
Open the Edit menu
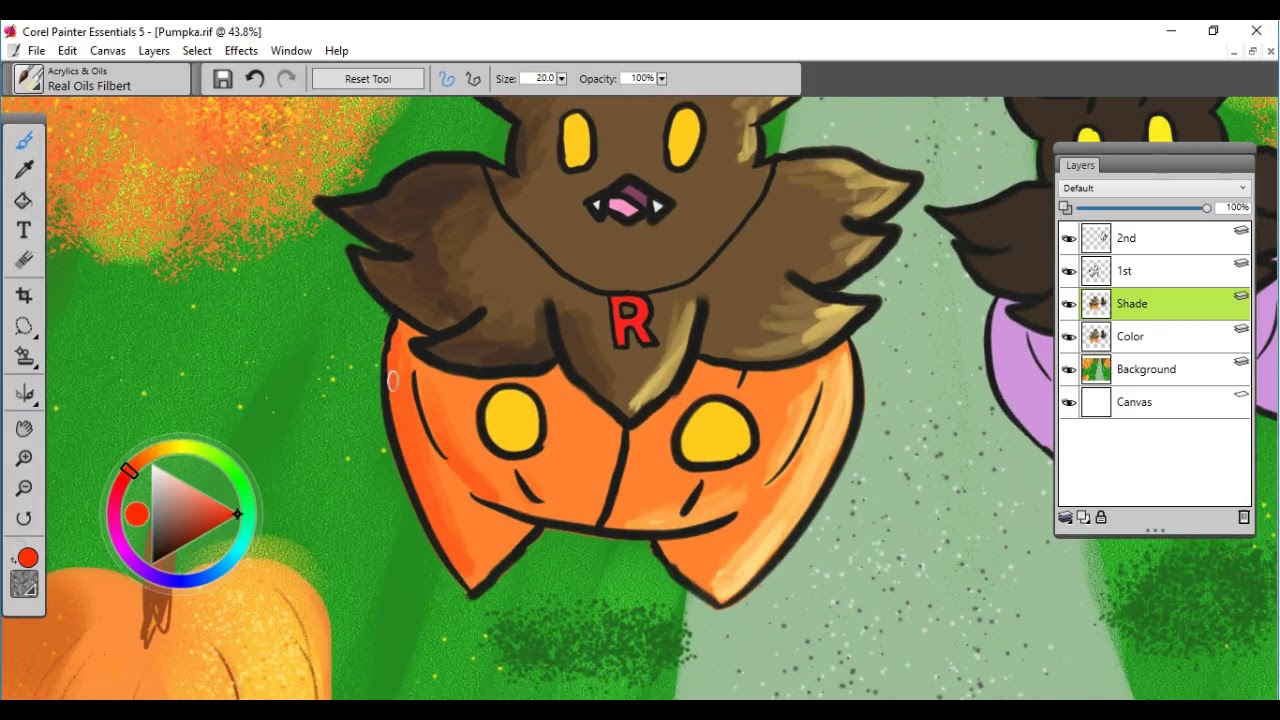pos(67,51)
